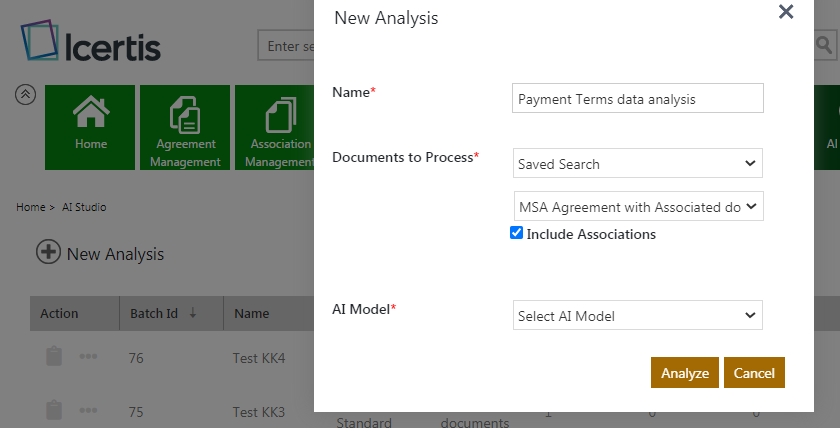Viewport: 840px width, 428px height.
Task: Go to Home in the breadcrumb
Action: coord(29,207)
